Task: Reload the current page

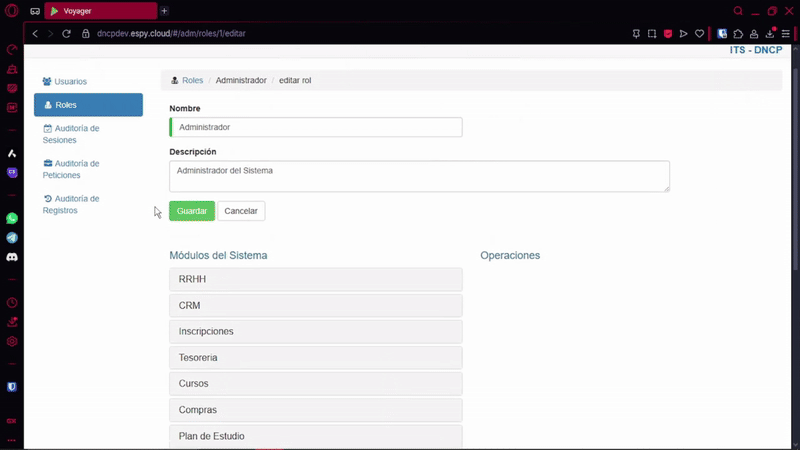Action: (67, 33)
